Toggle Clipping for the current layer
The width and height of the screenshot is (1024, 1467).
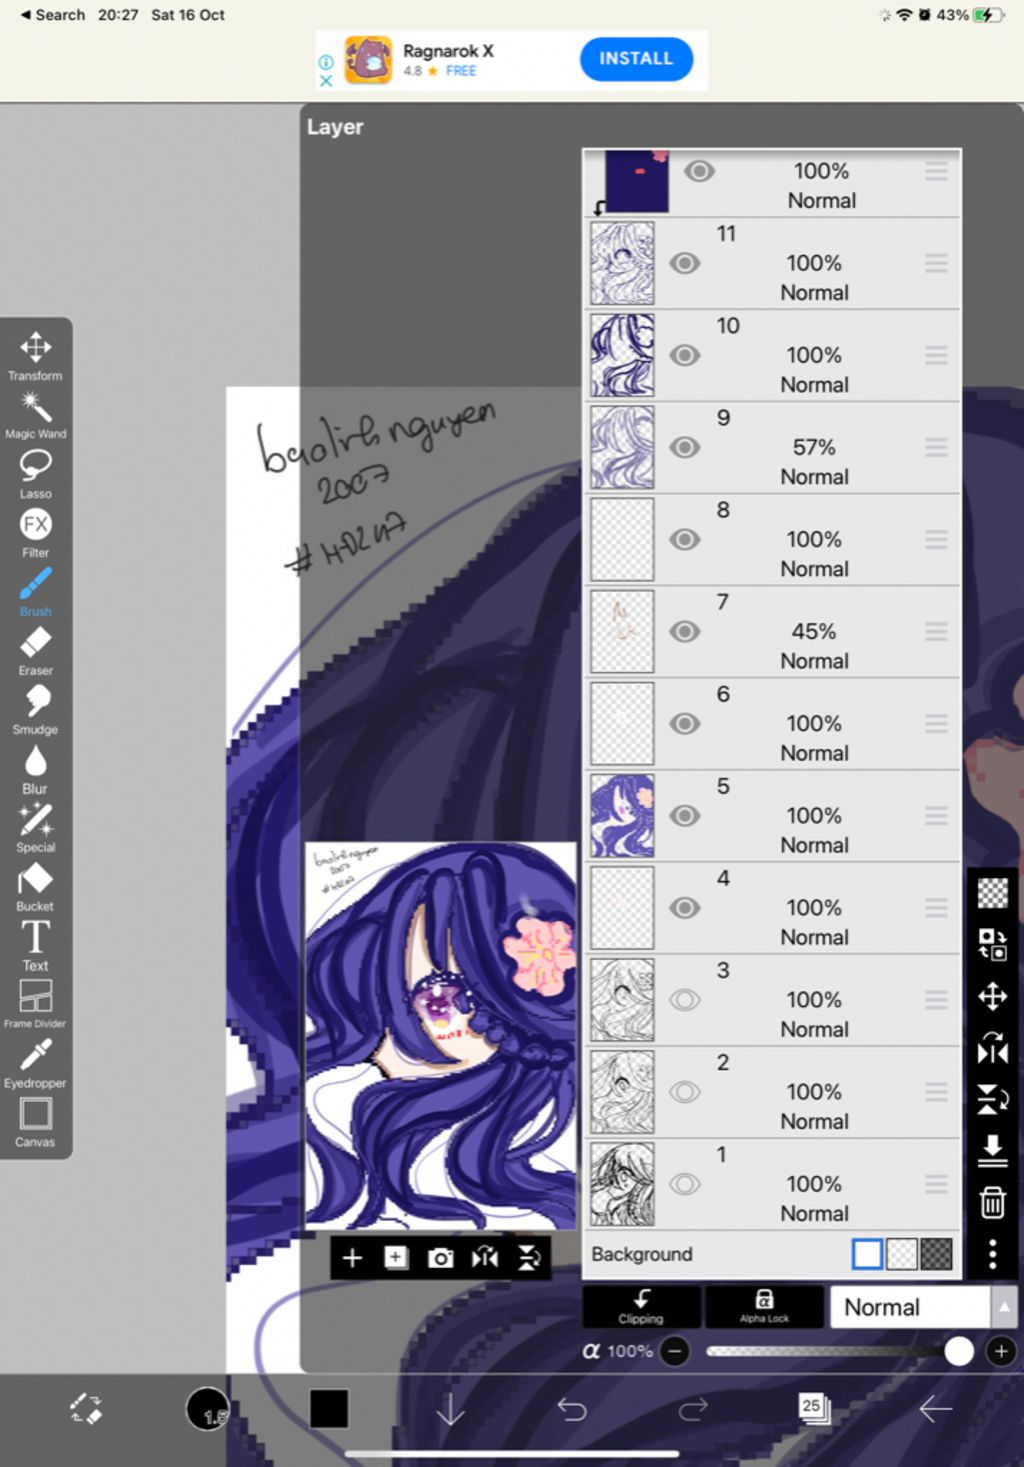pos(641,1307)
